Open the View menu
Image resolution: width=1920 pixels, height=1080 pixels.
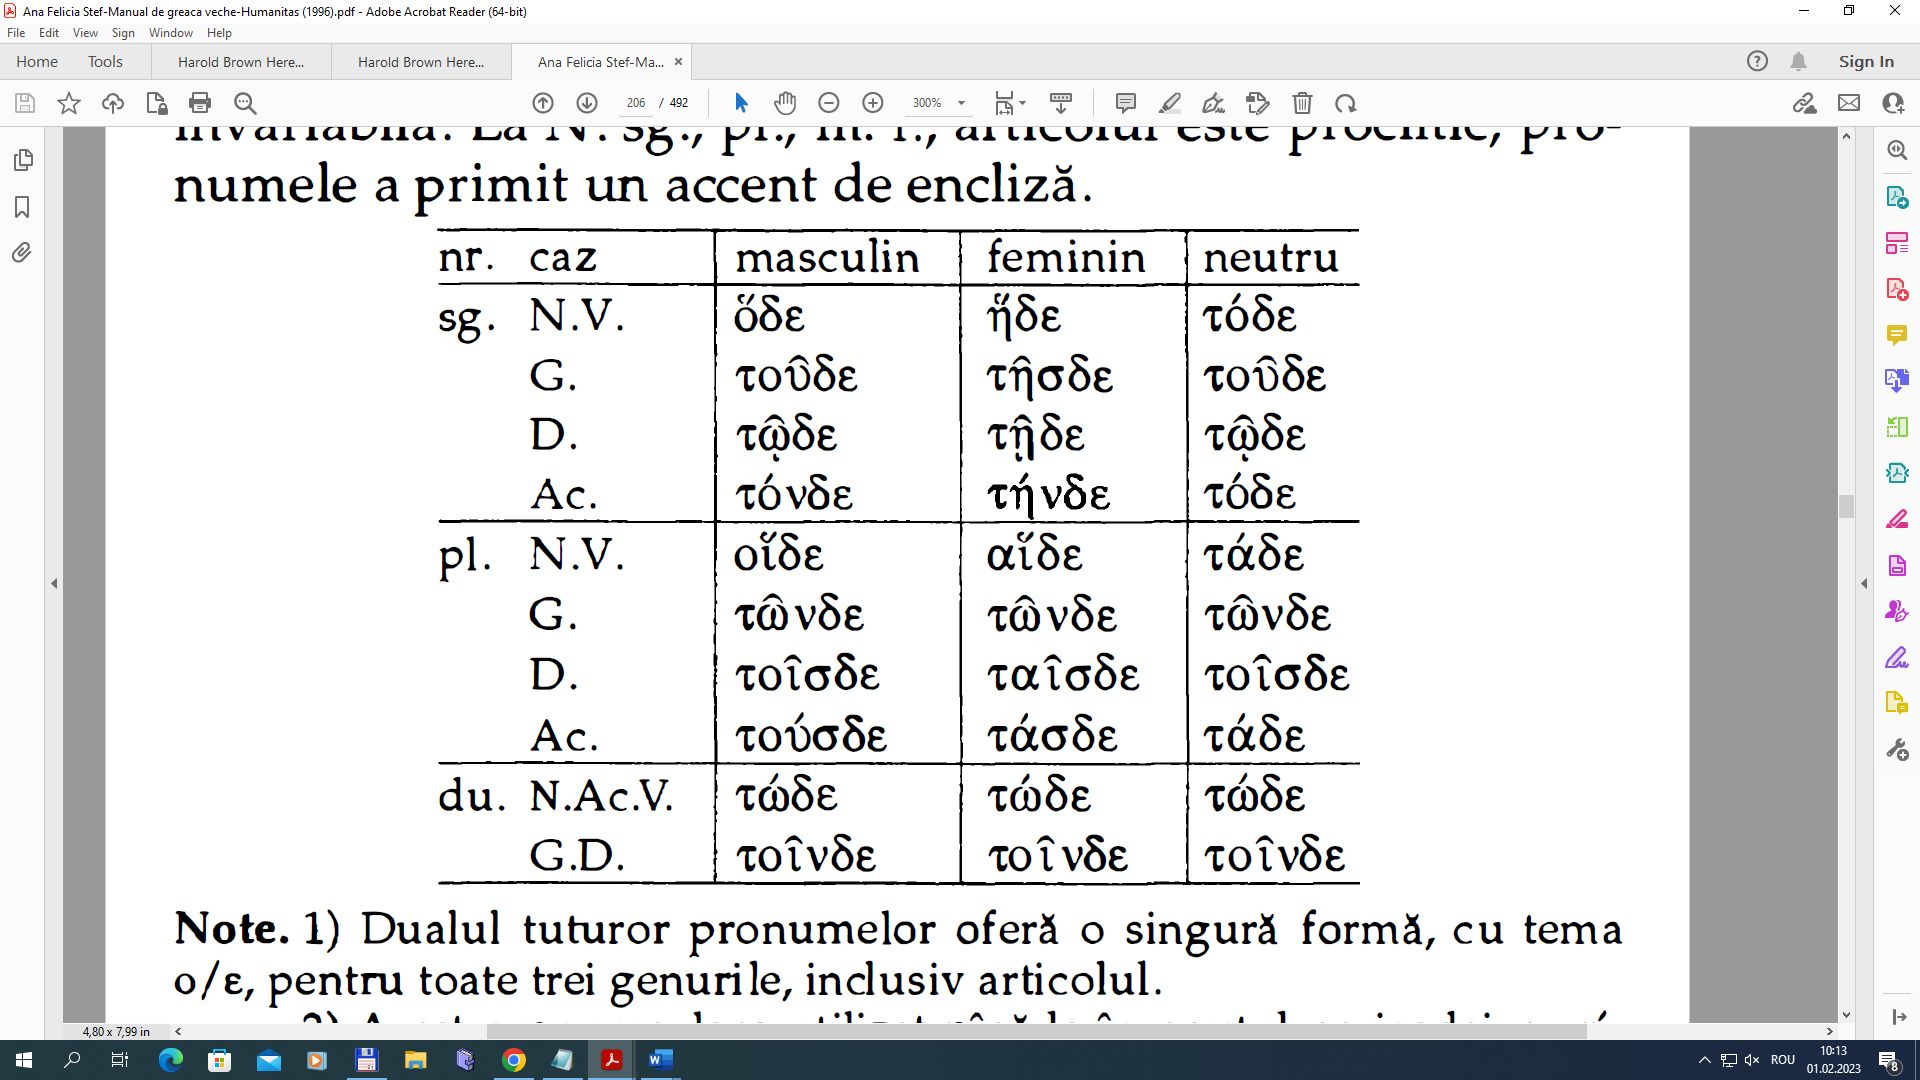click(x=85, y=33)
